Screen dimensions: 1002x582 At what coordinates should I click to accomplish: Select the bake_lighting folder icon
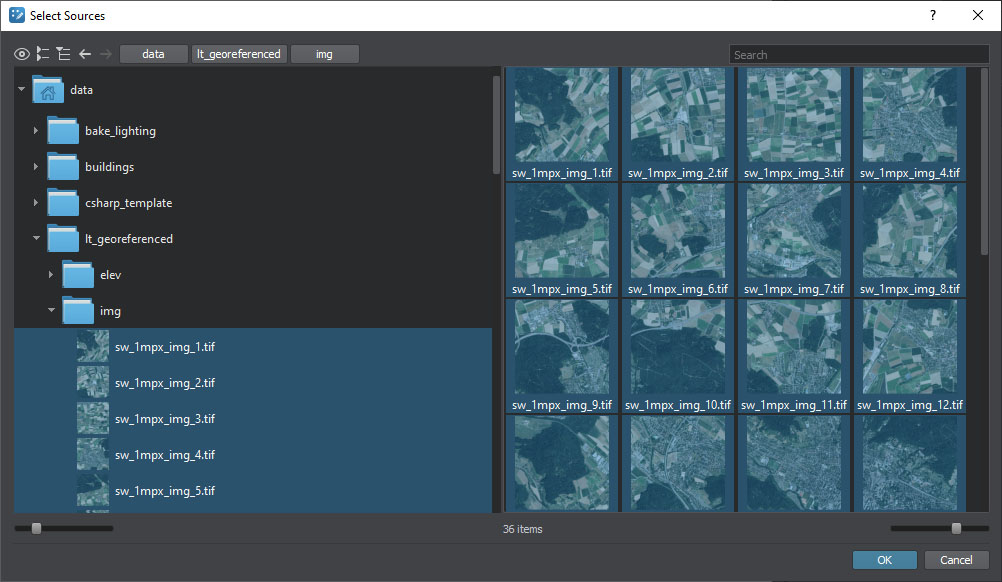click(63, 131)
